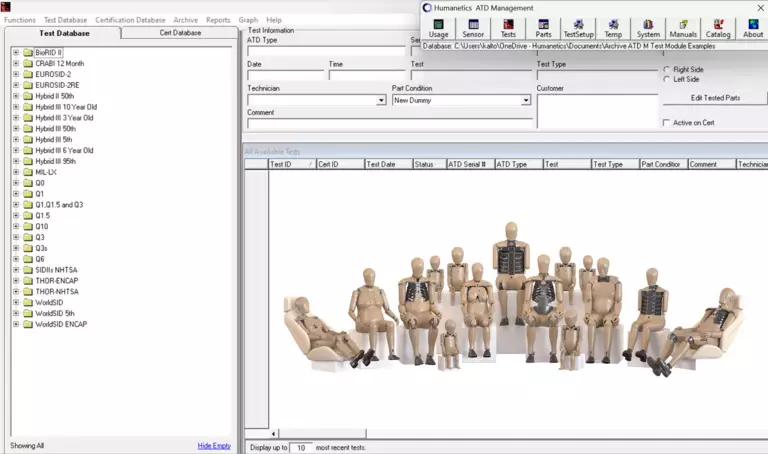Click the Display up to number field

click(x=301, y=448)
